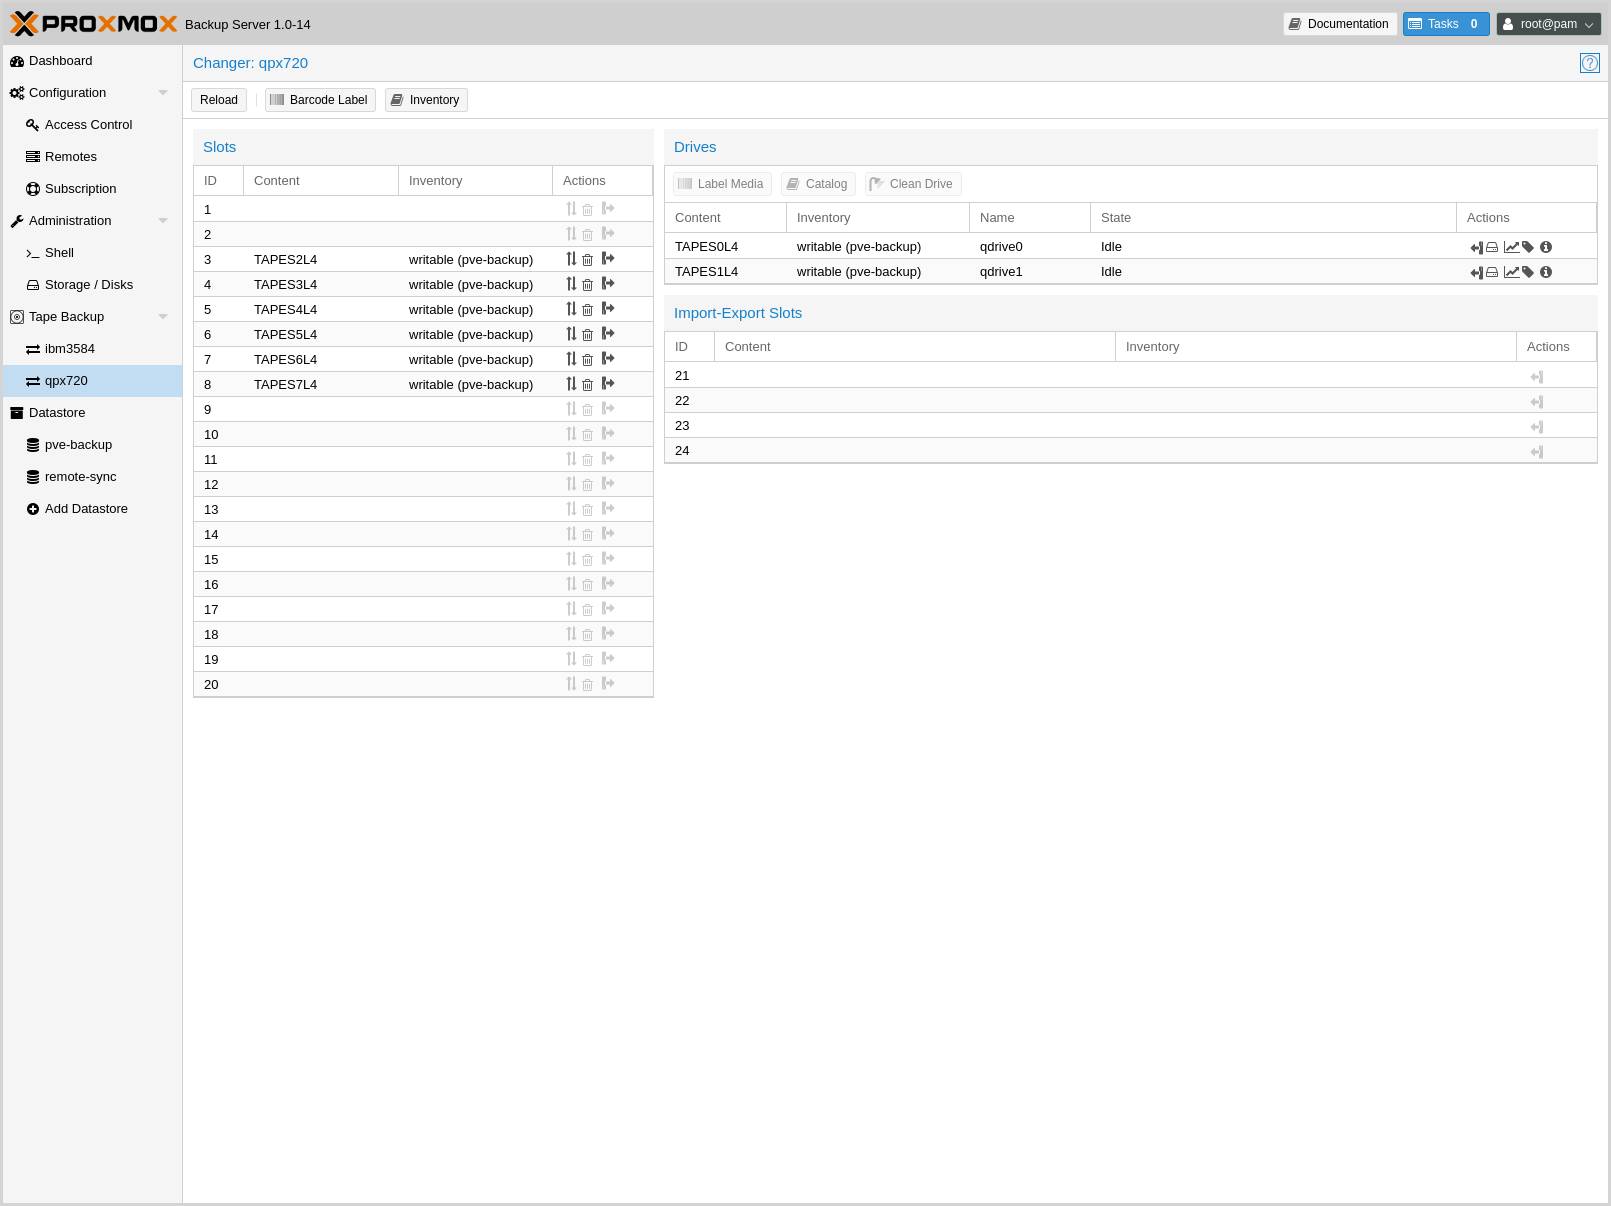
Task: Click the Reload button
Action: click(x=219, y=100)
